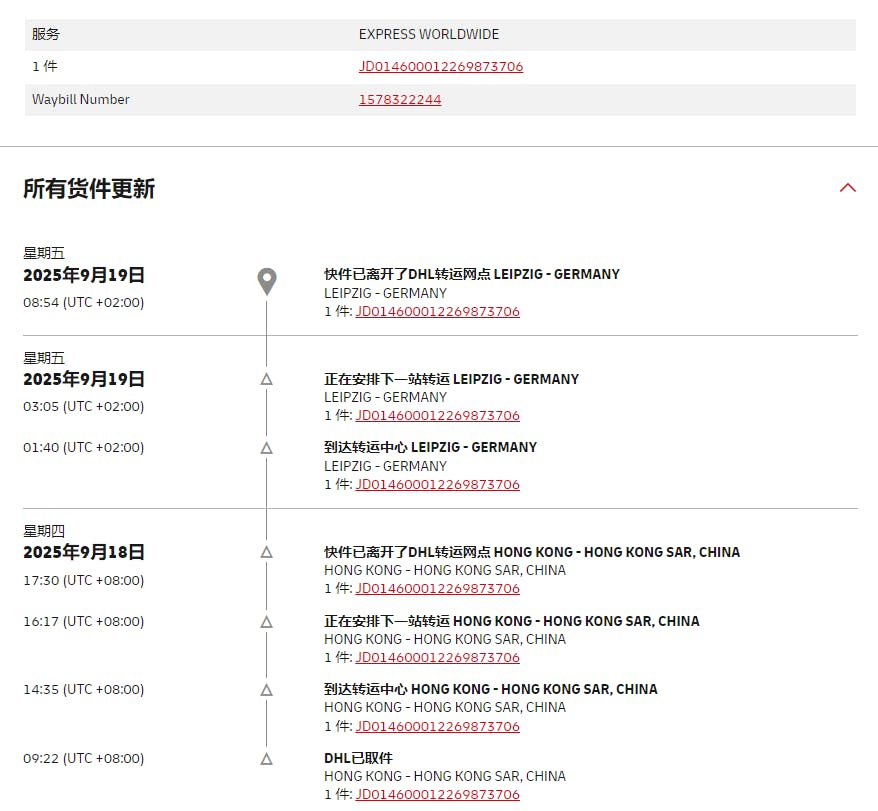Open piece ID link under 14:35 Hong Kong arrival
The height and width of the screenshot is (811, 878).
click(x=437, y=726)
